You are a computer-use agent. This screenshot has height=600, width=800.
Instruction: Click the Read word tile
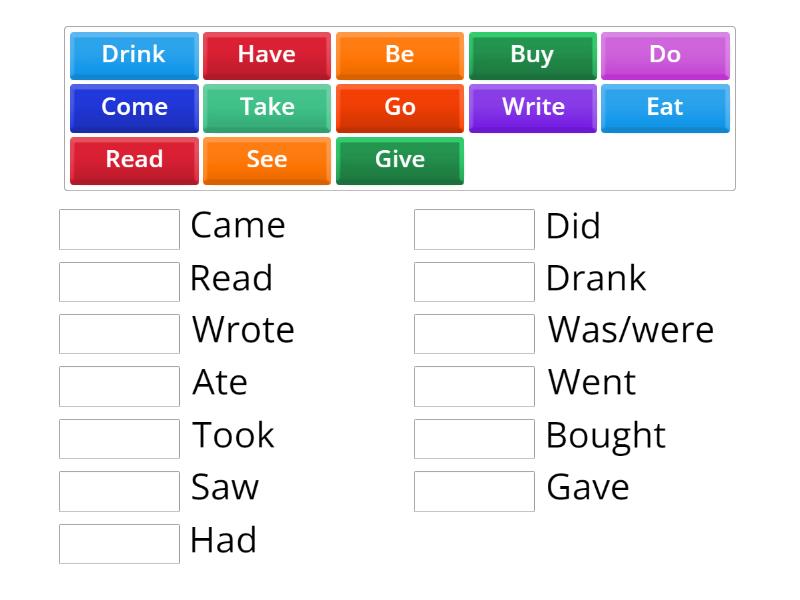tap(133, 159)
